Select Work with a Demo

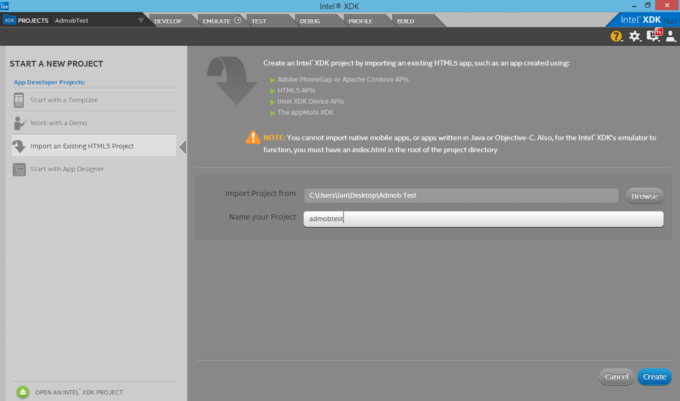click(x=94, y=123)
